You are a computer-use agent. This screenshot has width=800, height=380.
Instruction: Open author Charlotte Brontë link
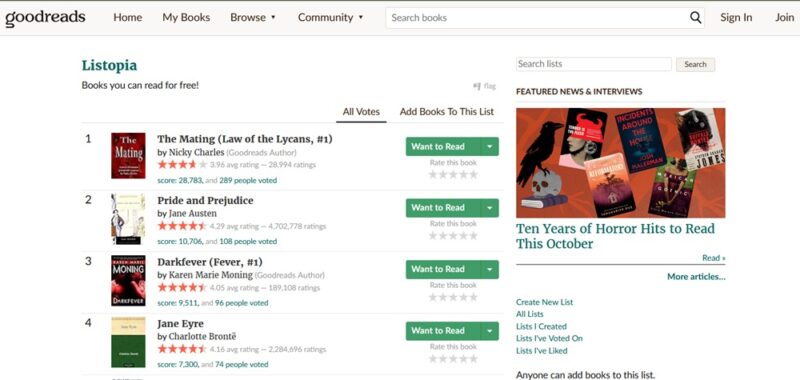tap(202, 337)
